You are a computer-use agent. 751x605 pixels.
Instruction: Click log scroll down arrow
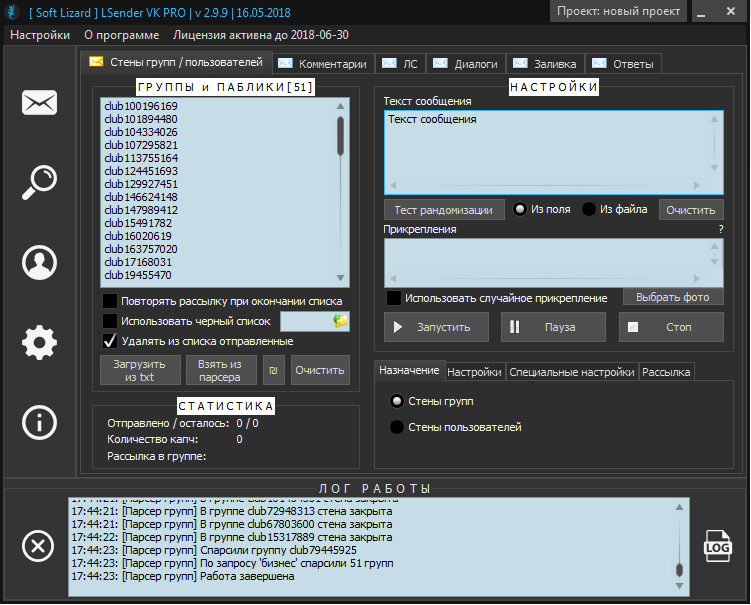pos(679,586)
